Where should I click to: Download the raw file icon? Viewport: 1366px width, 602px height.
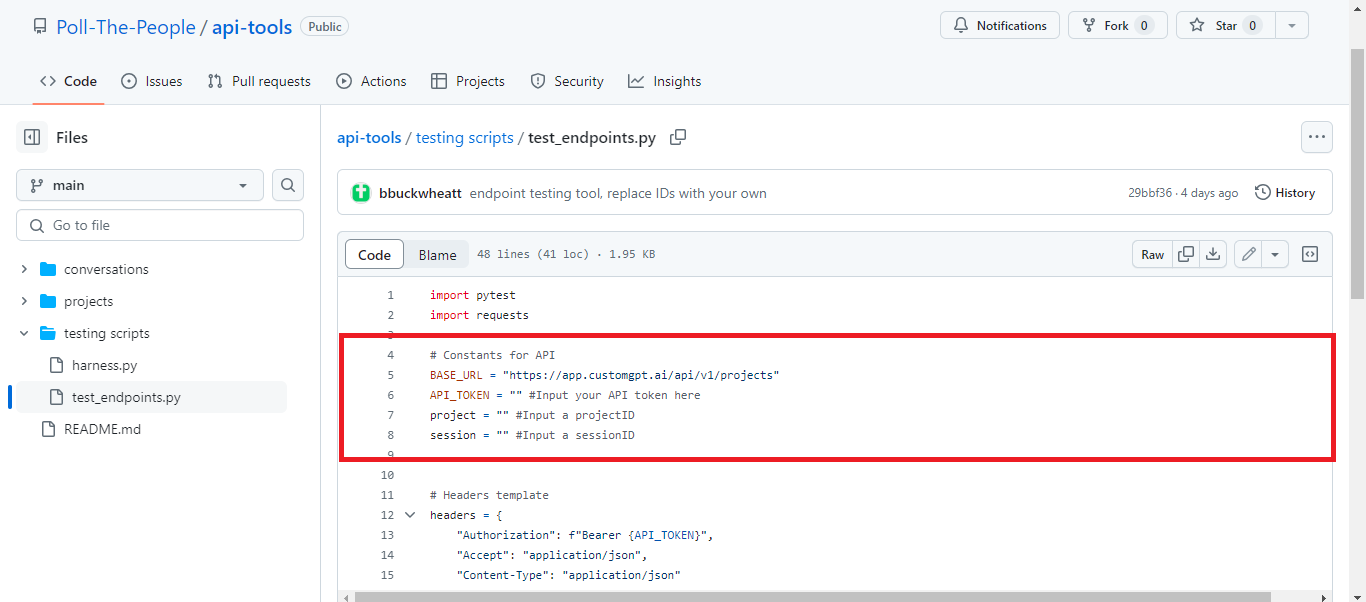pos(1213,254)
